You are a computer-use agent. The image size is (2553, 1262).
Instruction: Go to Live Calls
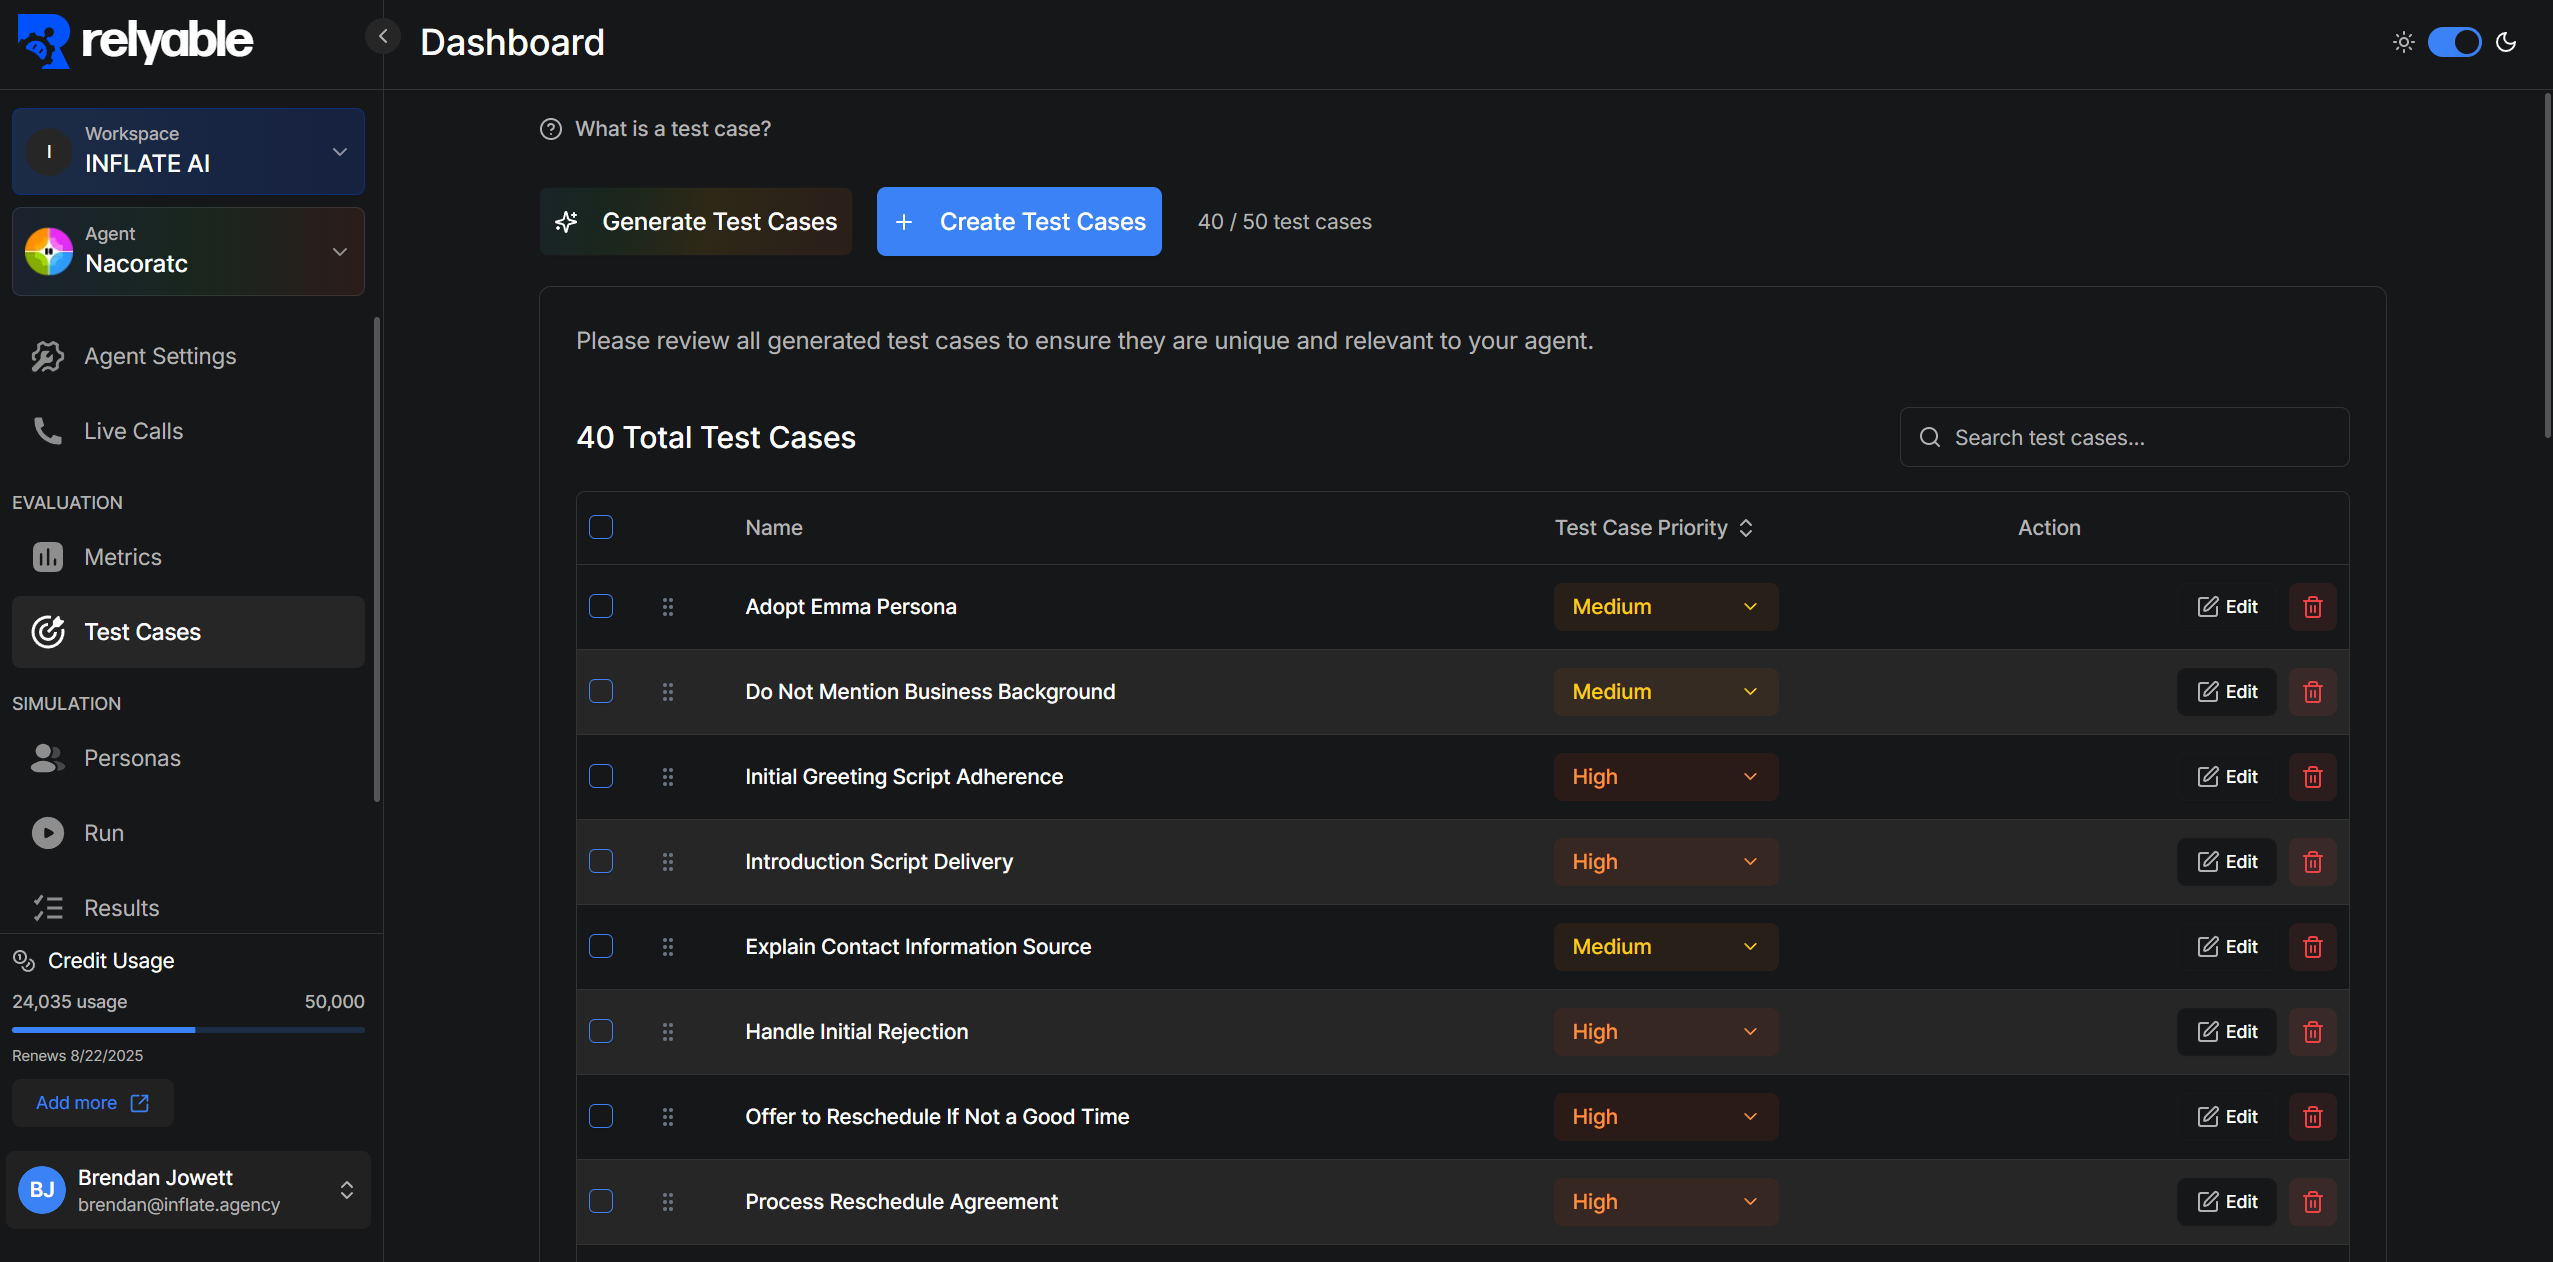[188, 432]
